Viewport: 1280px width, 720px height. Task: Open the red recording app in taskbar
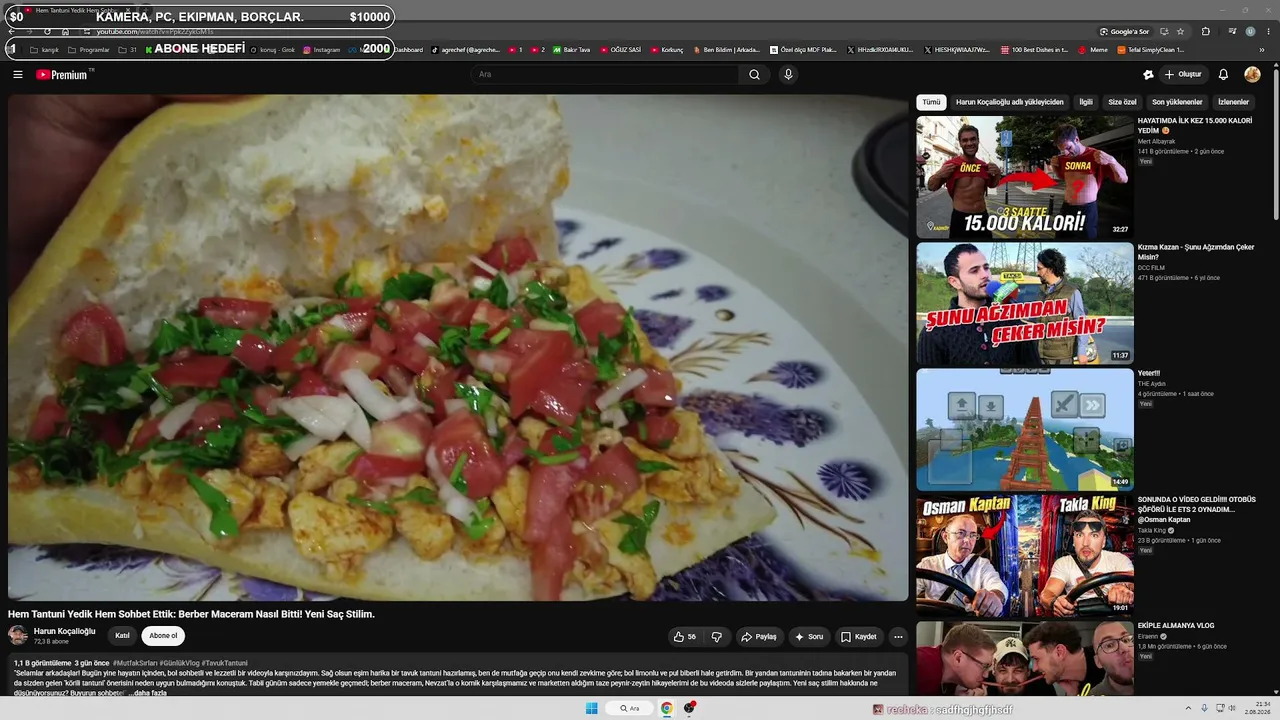click(x=690, y=708)
